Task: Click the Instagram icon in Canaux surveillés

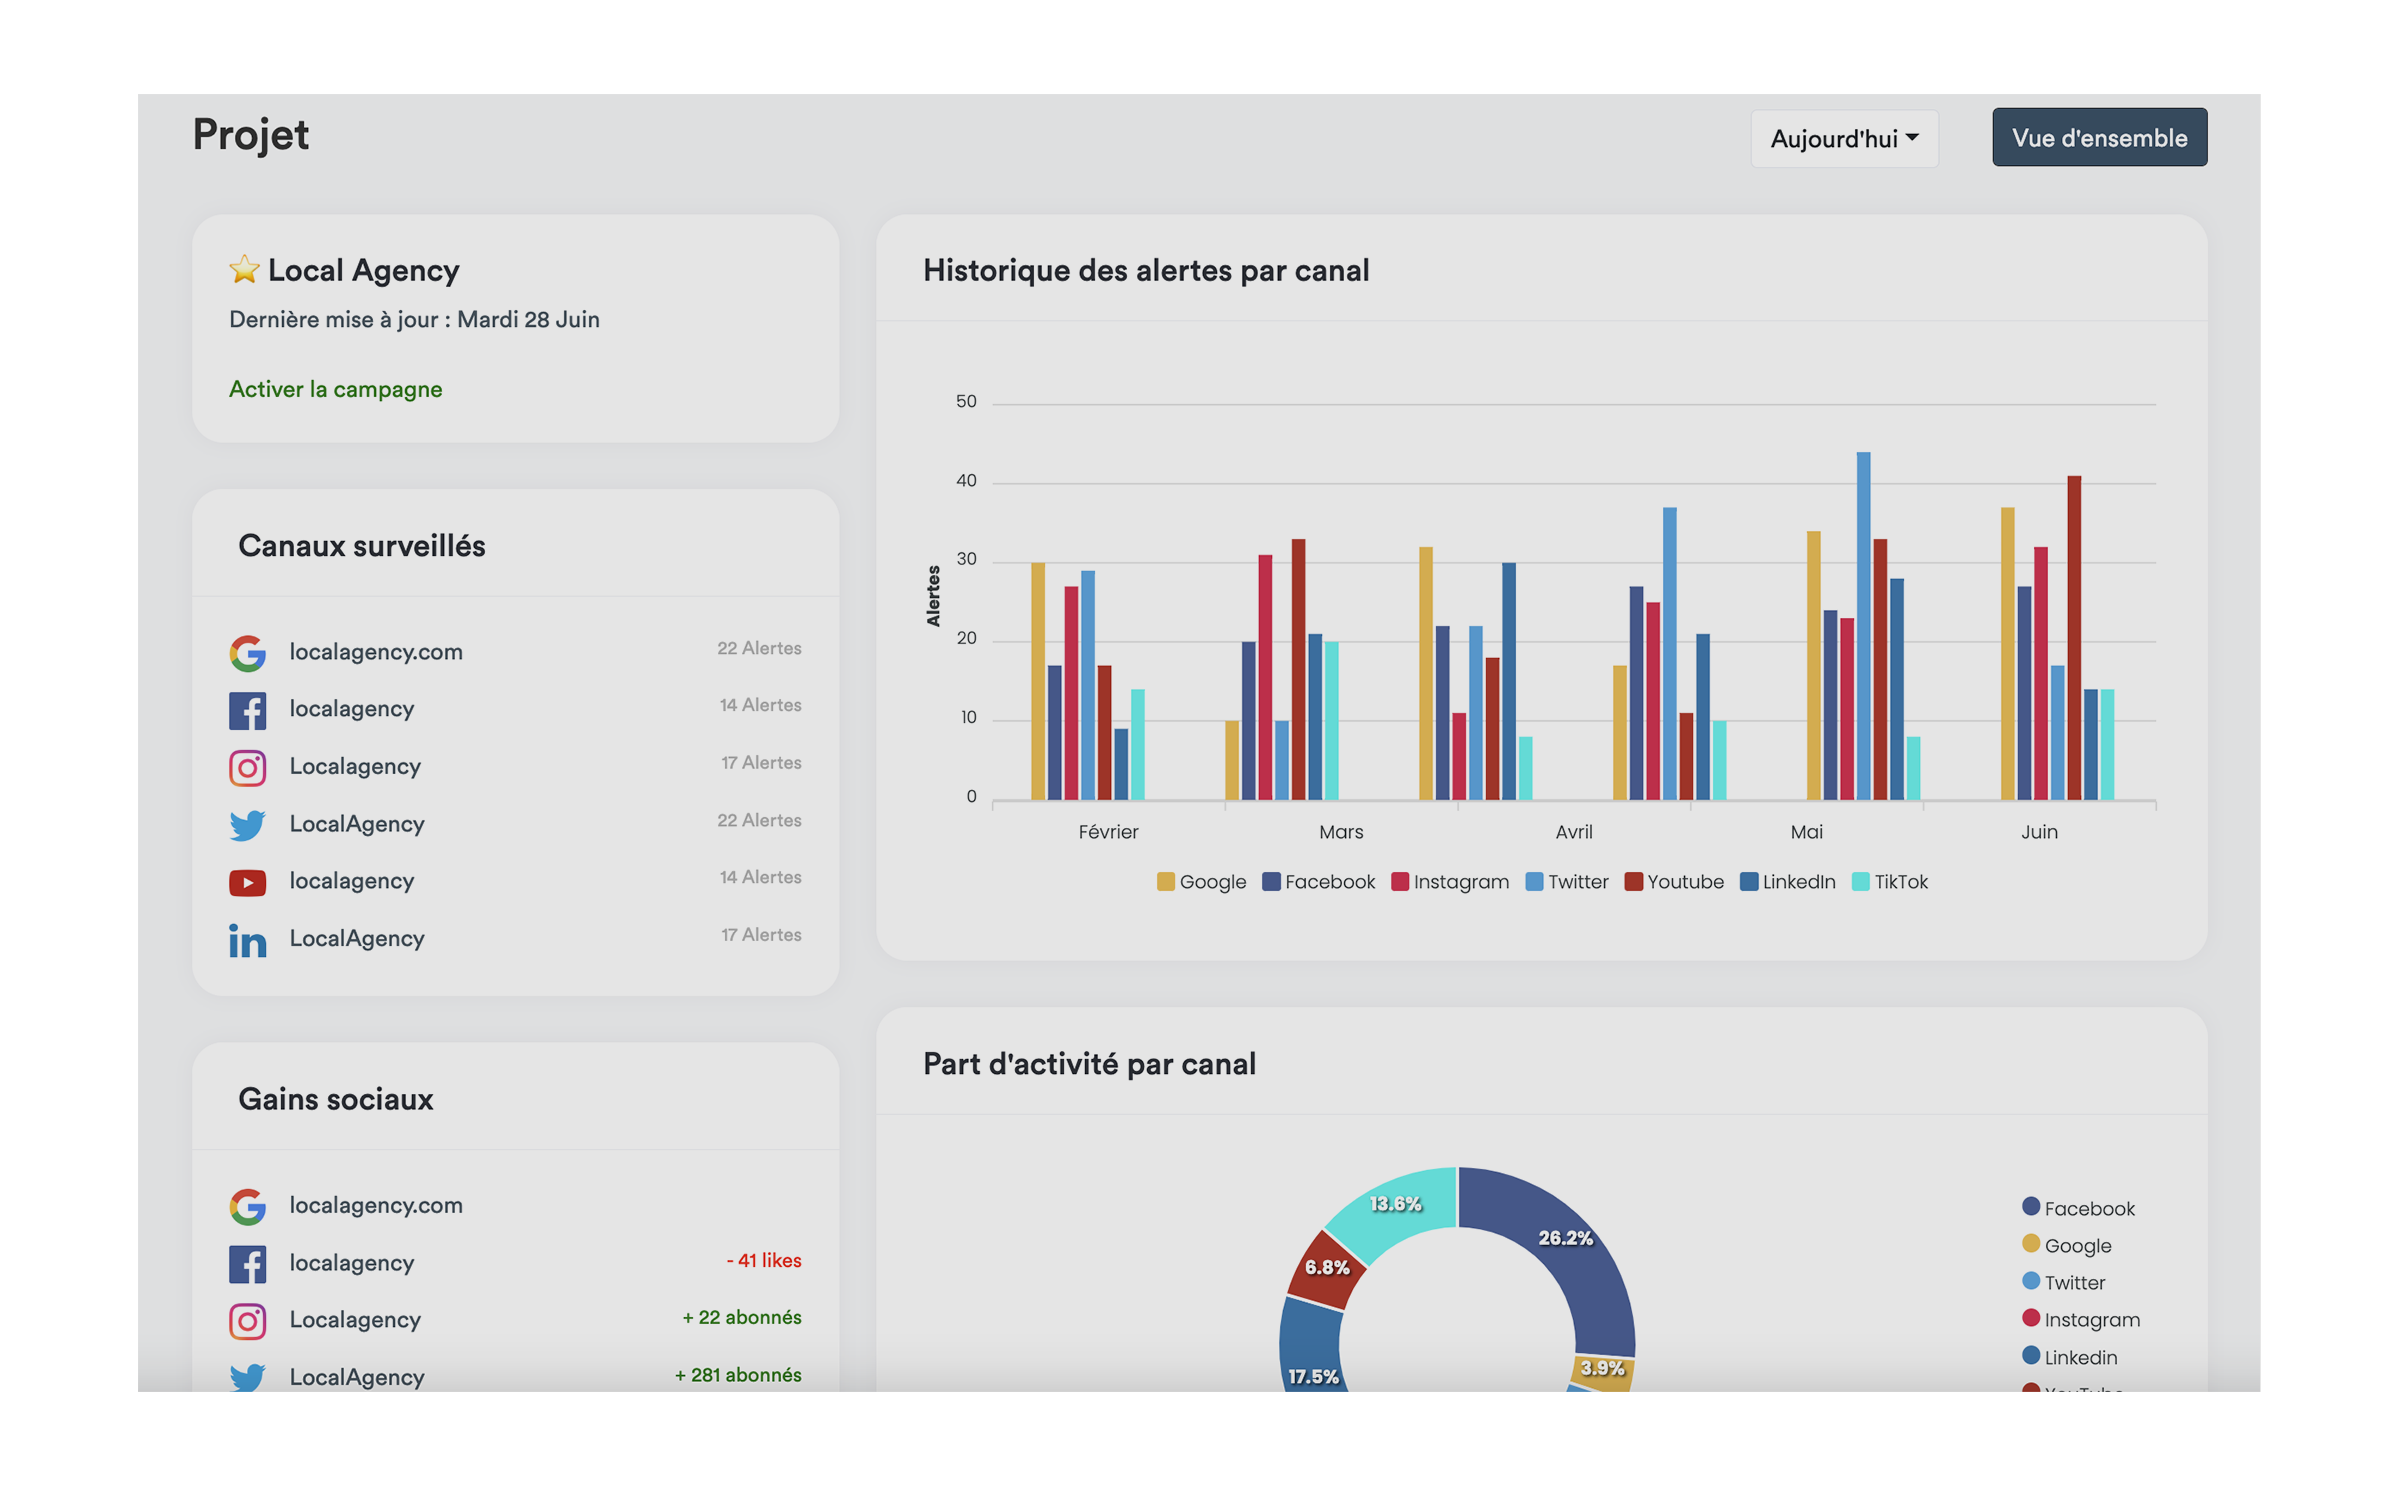Action: click(247, 767)
